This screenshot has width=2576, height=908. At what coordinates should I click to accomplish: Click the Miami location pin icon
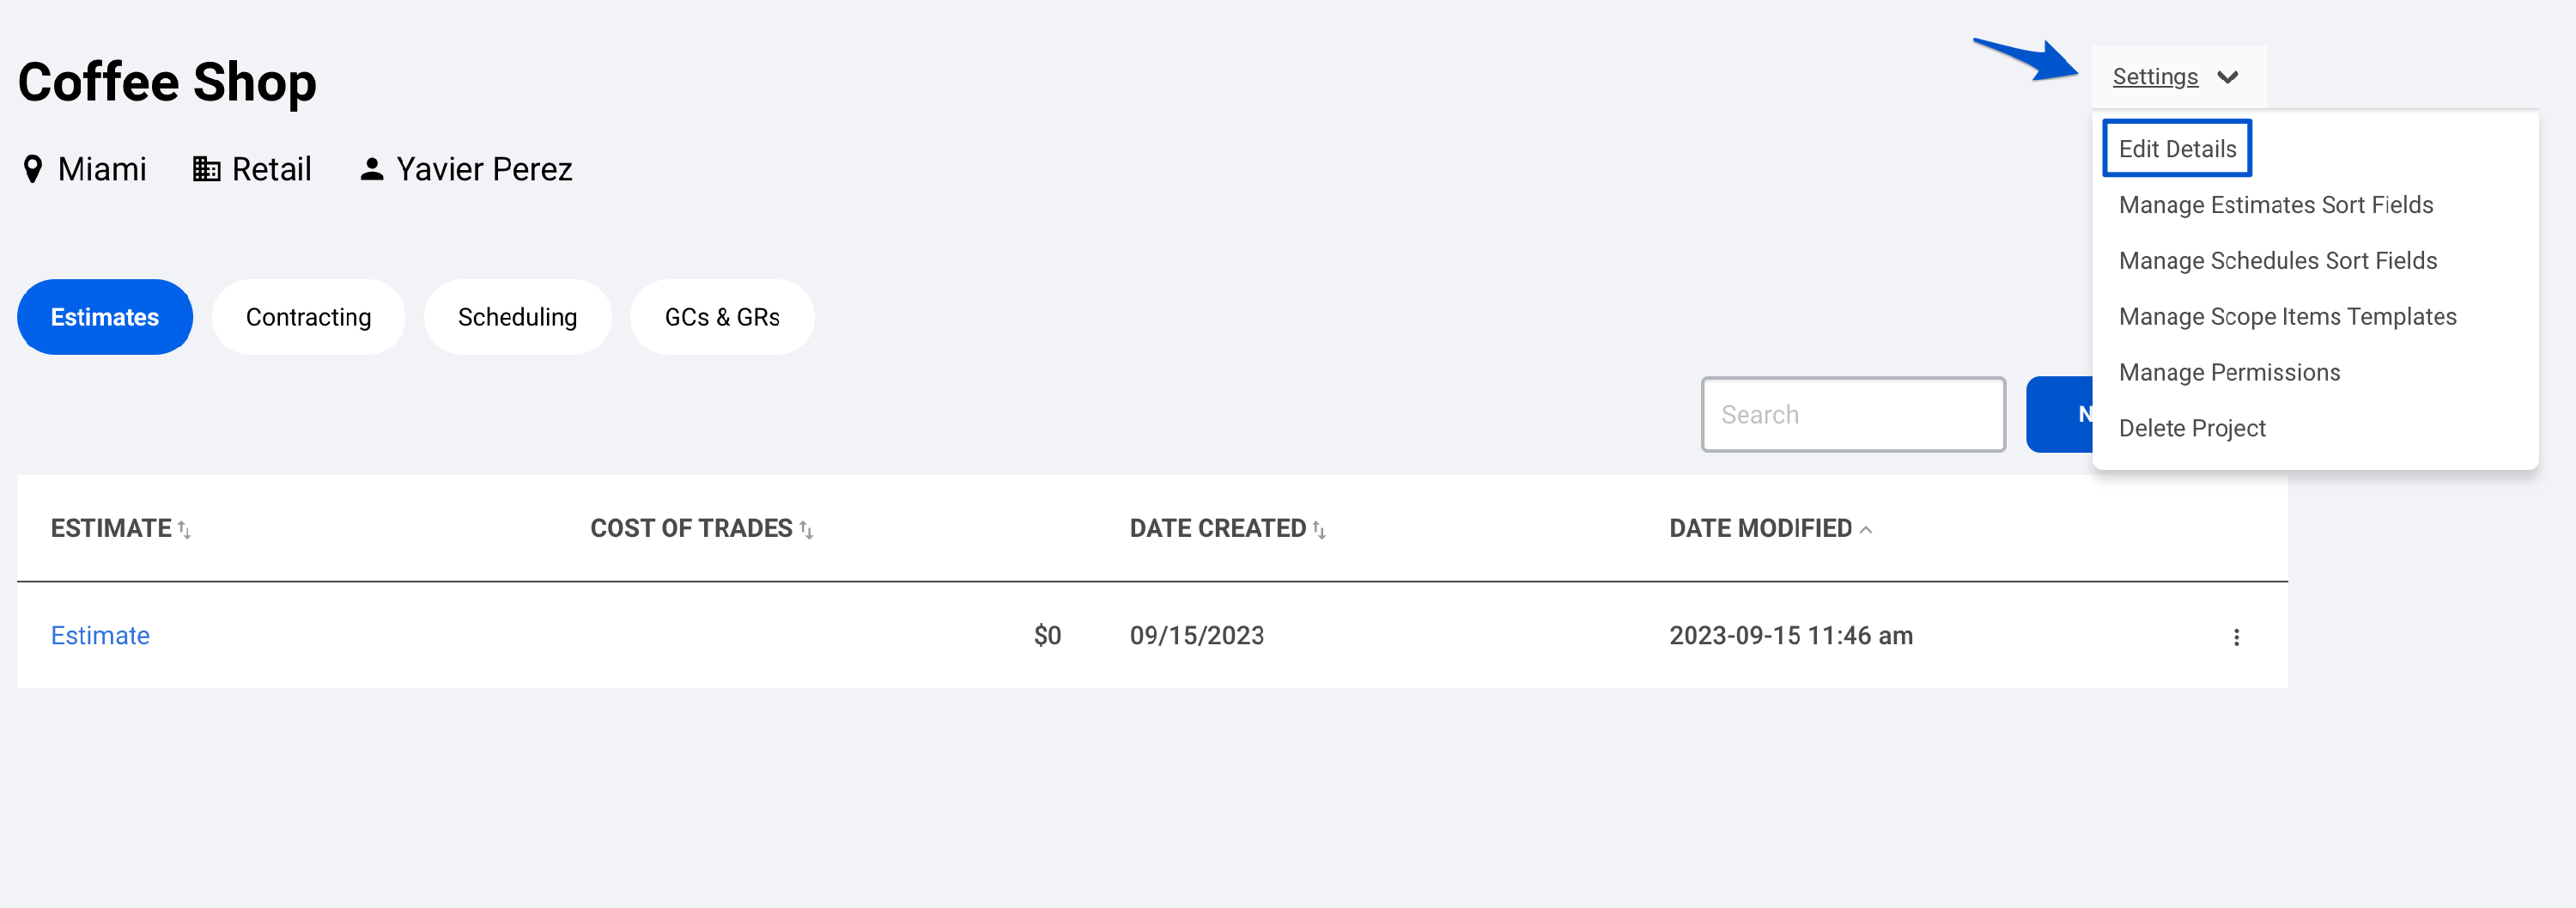34,169
